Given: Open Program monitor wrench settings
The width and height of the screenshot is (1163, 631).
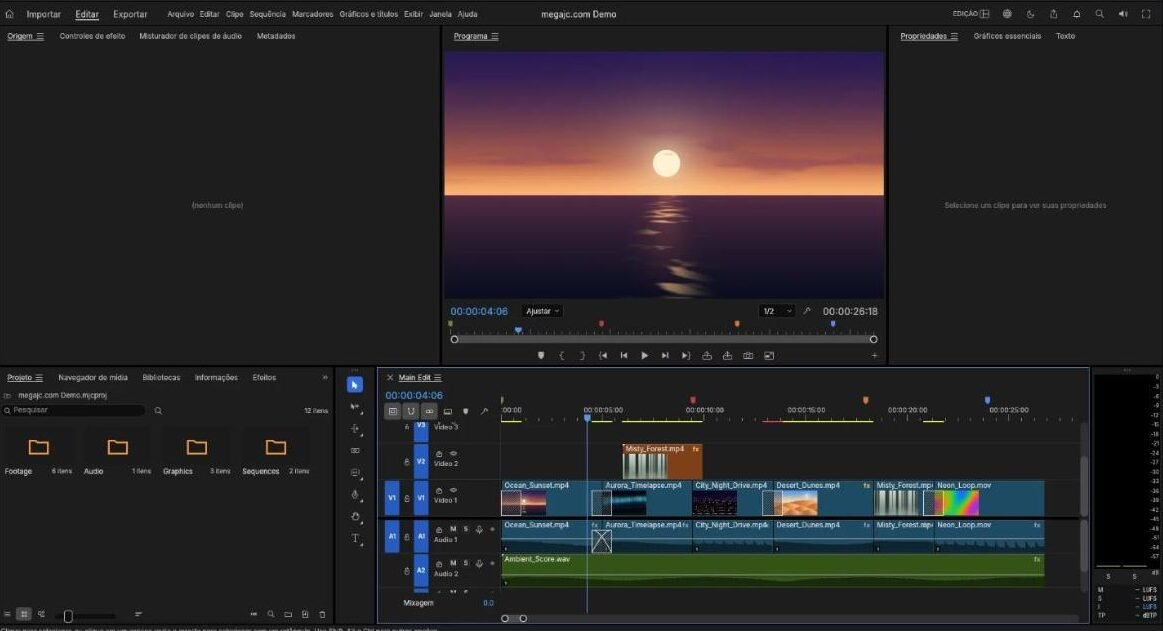Looking at the screenshot, I should pos(807,311).
